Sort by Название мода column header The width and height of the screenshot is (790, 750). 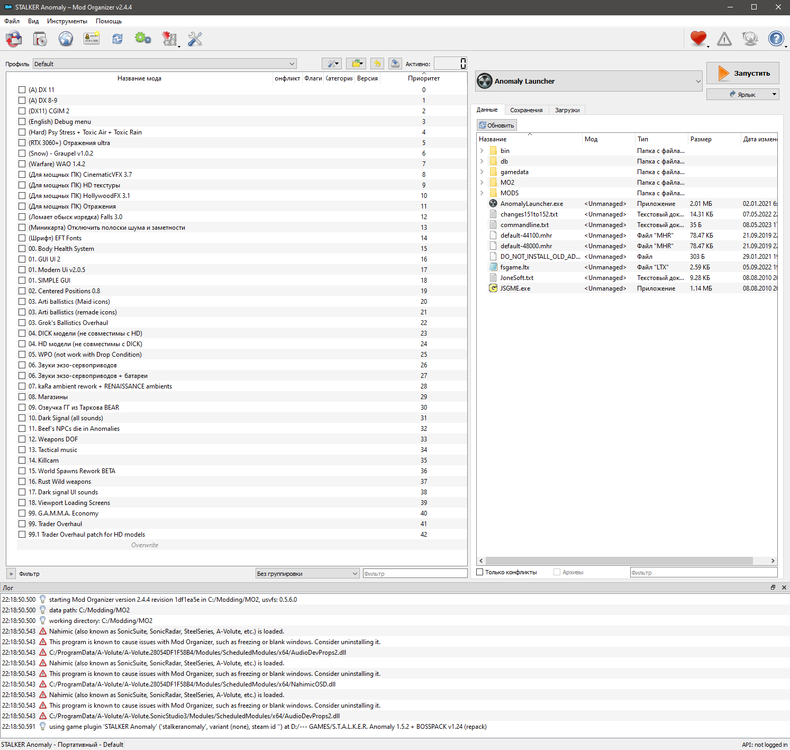click(140, 78)
